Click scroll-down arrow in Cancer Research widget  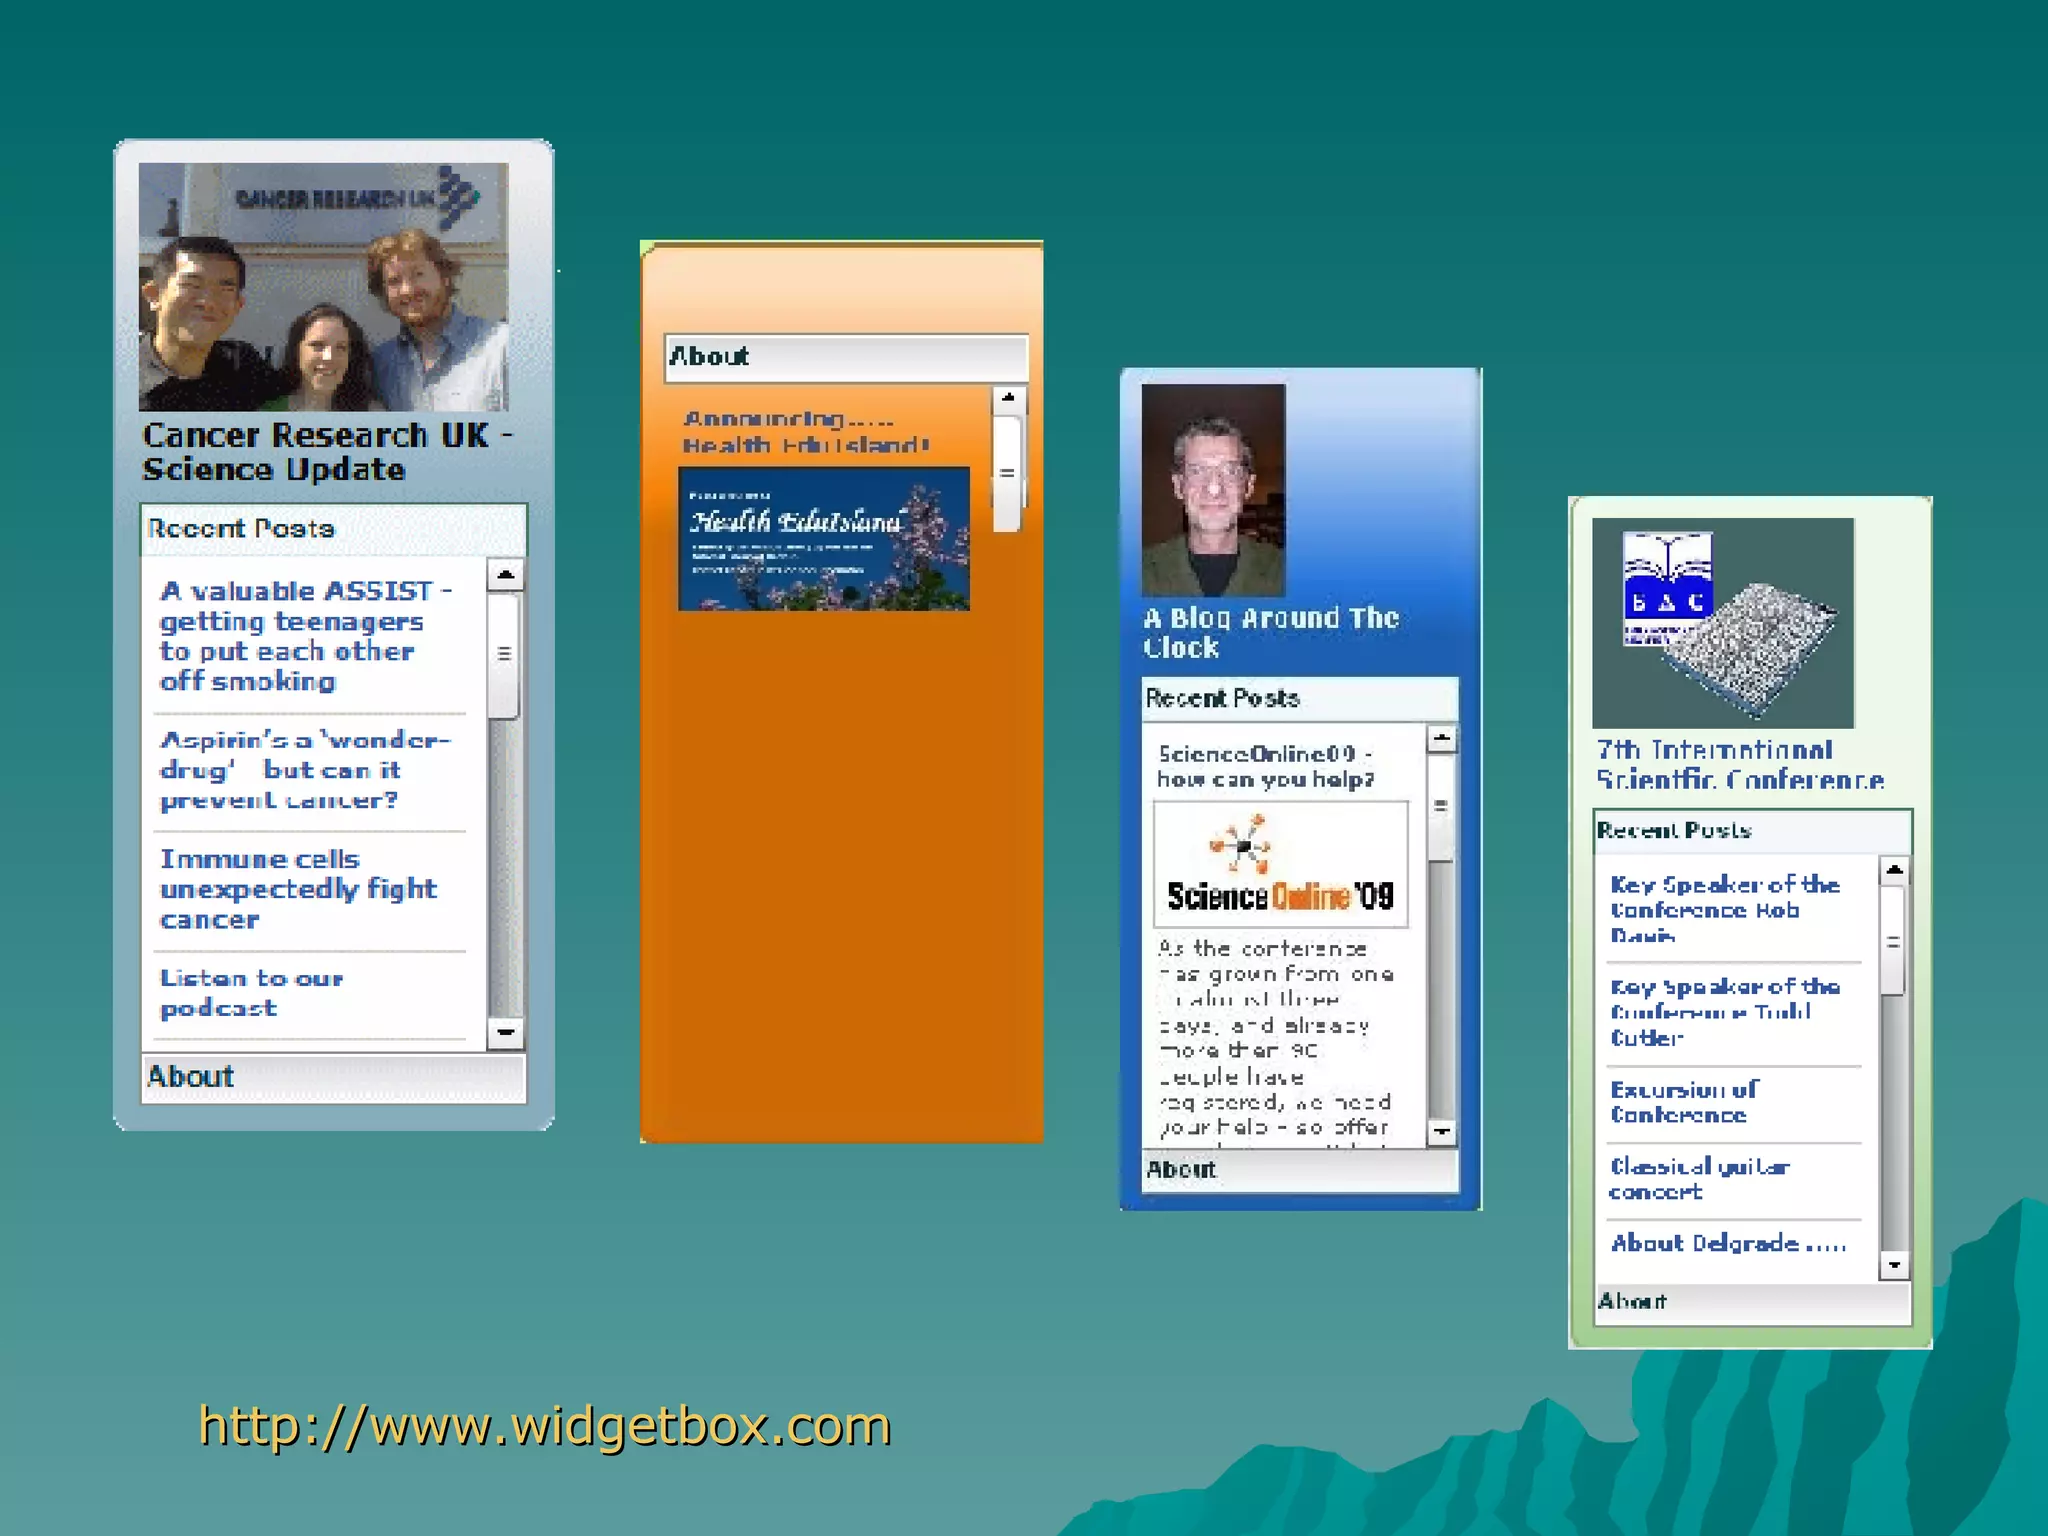point(505,1032)
